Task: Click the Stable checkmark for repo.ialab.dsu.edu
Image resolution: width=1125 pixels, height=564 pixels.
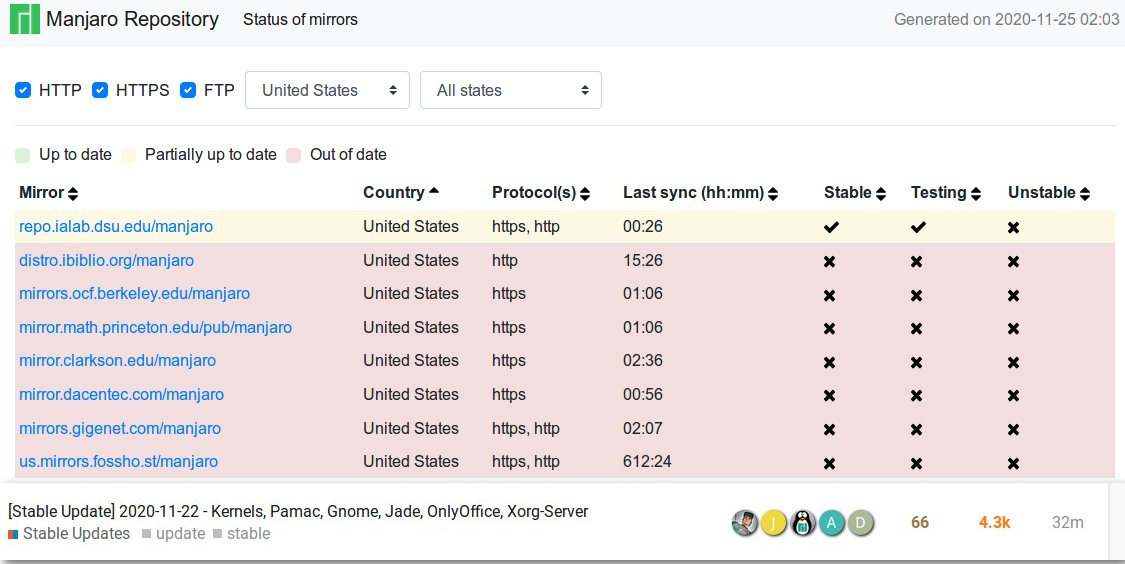Action: point(831,227)
